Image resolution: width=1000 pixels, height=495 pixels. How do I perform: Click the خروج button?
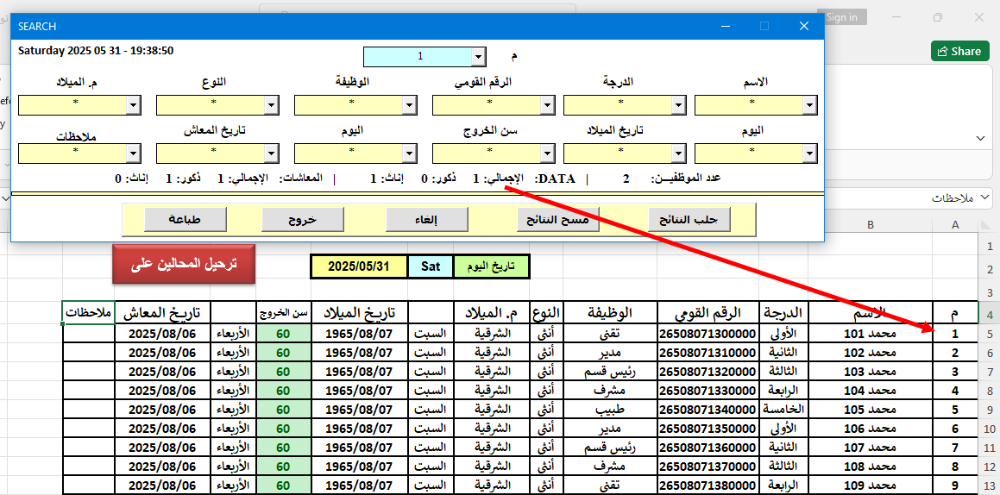302,219
